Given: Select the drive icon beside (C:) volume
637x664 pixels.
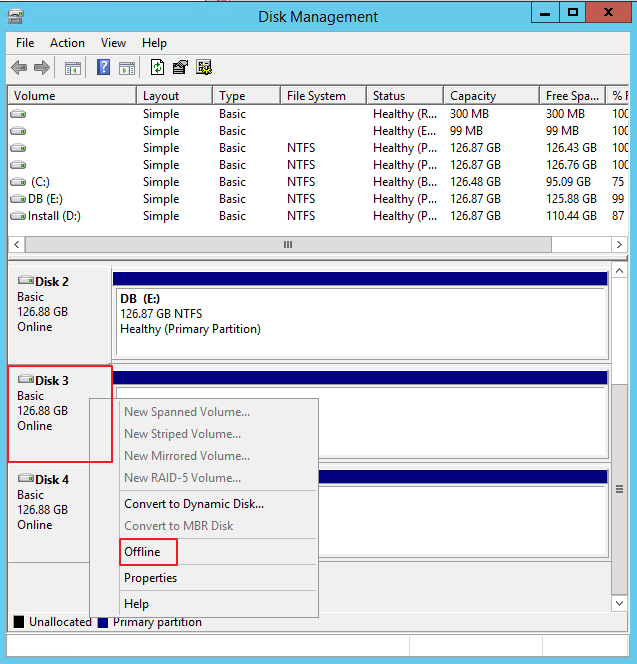Looking at the screenshot, I should tap(18, 182).
